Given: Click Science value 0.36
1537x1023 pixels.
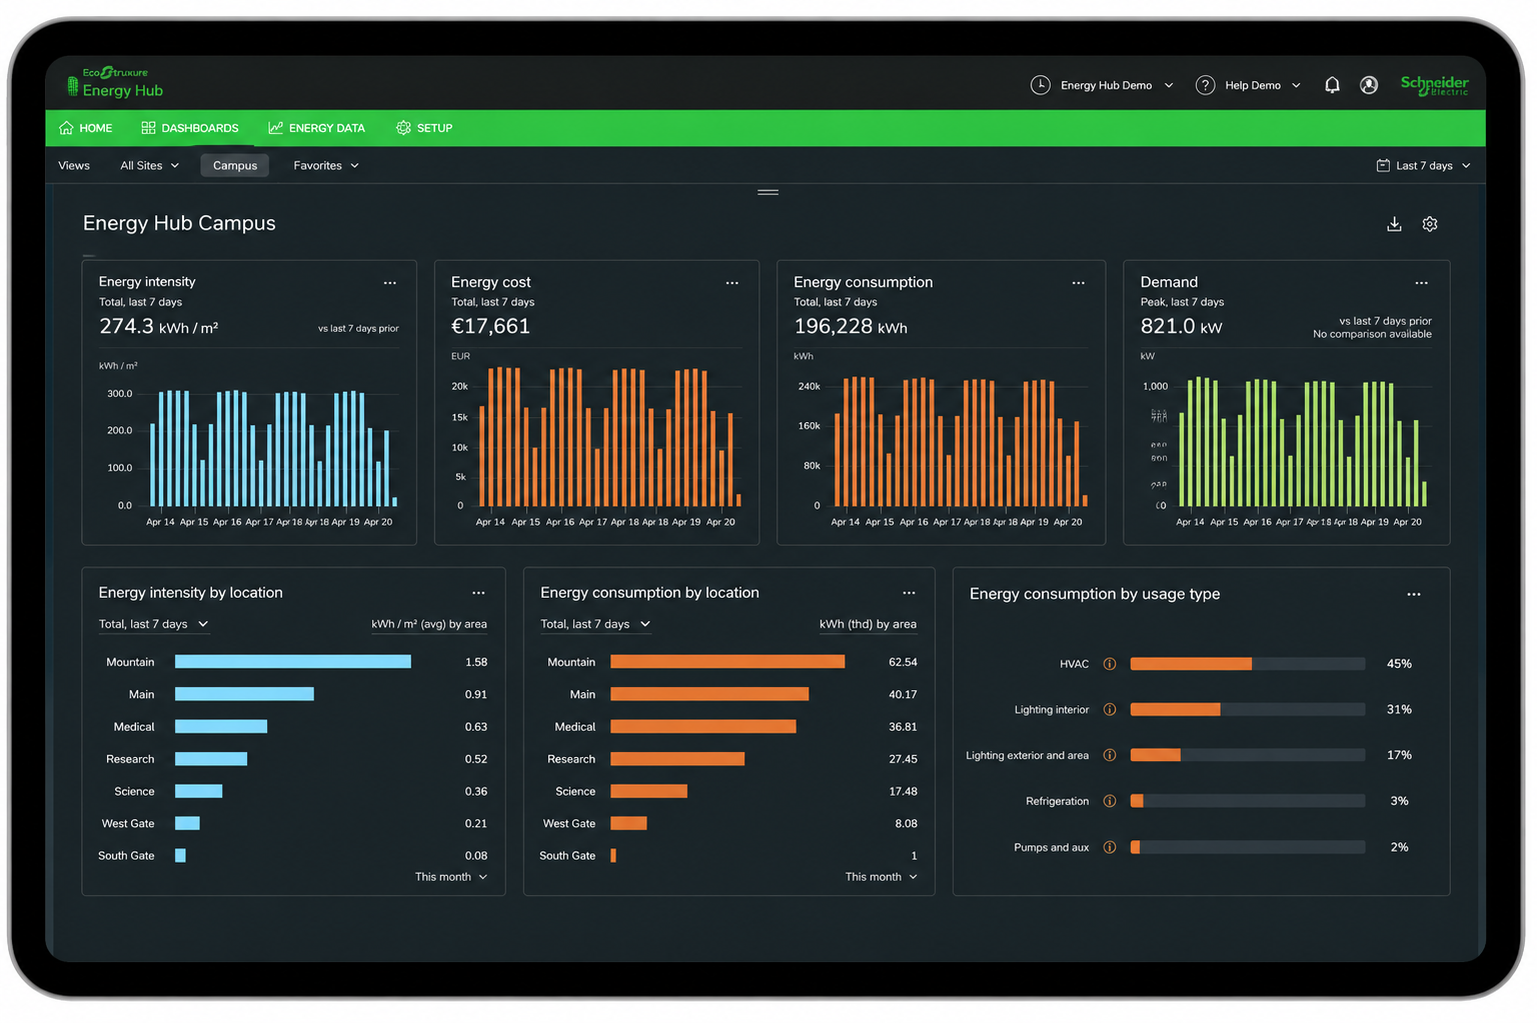Looking at the screenshot, I should coord(476,792).
